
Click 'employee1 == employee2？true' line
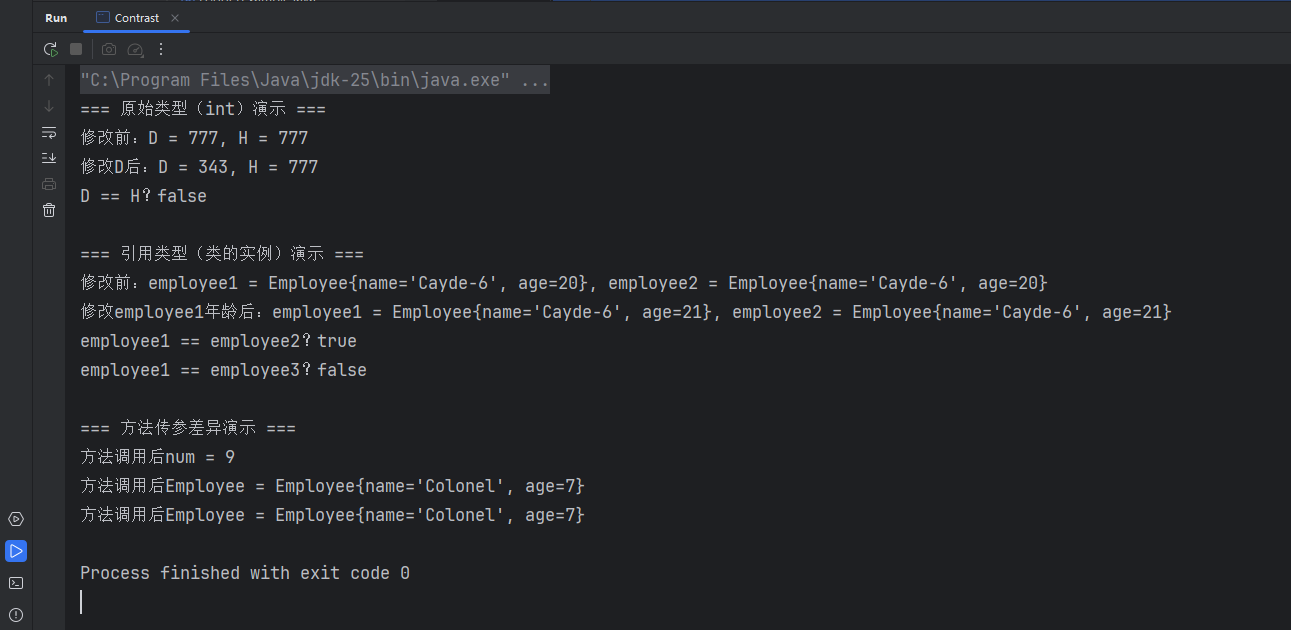click(218, 341)
